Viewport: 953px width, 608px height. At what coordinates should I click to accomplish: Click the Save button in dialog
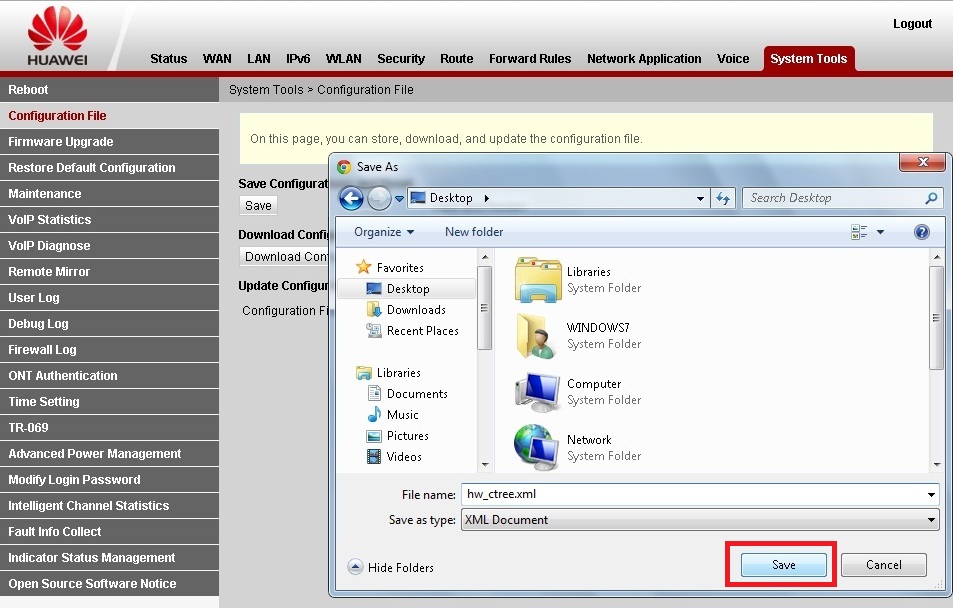pyautogui.click(x=783, y=565)
